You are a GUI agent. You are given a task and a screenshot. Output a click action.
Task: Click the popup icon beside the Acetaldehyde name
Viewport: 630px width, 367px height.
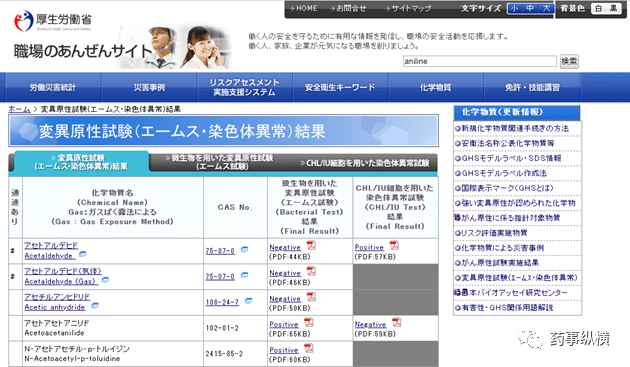(x=82, y=254)
